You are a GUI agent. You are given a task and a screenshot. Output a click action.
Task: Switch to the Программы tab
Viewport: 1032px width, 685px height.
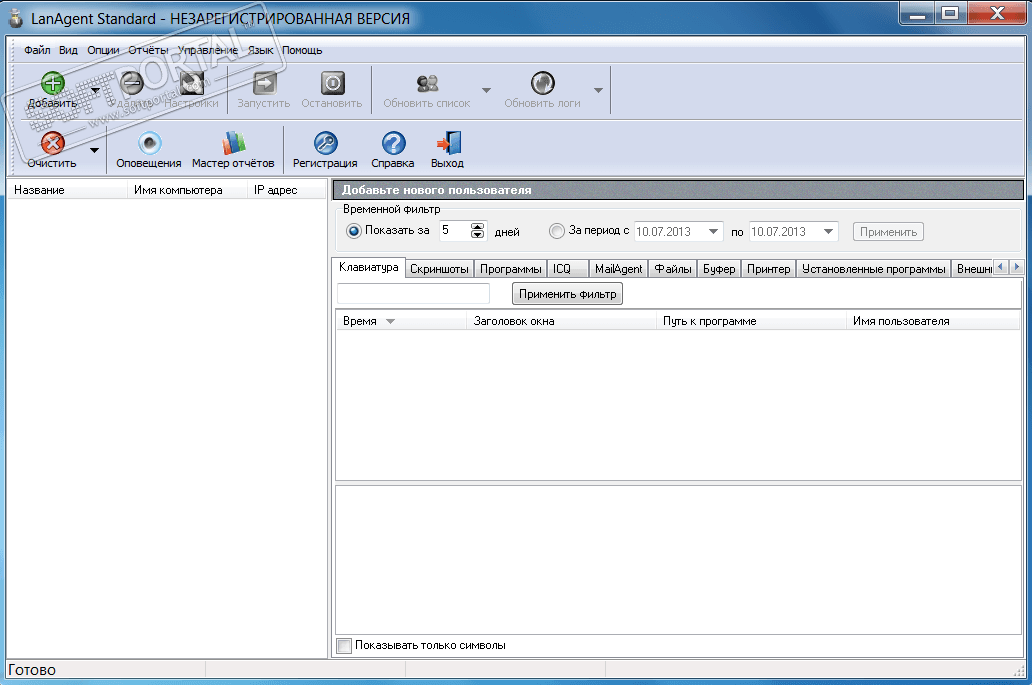pos(511,268)
